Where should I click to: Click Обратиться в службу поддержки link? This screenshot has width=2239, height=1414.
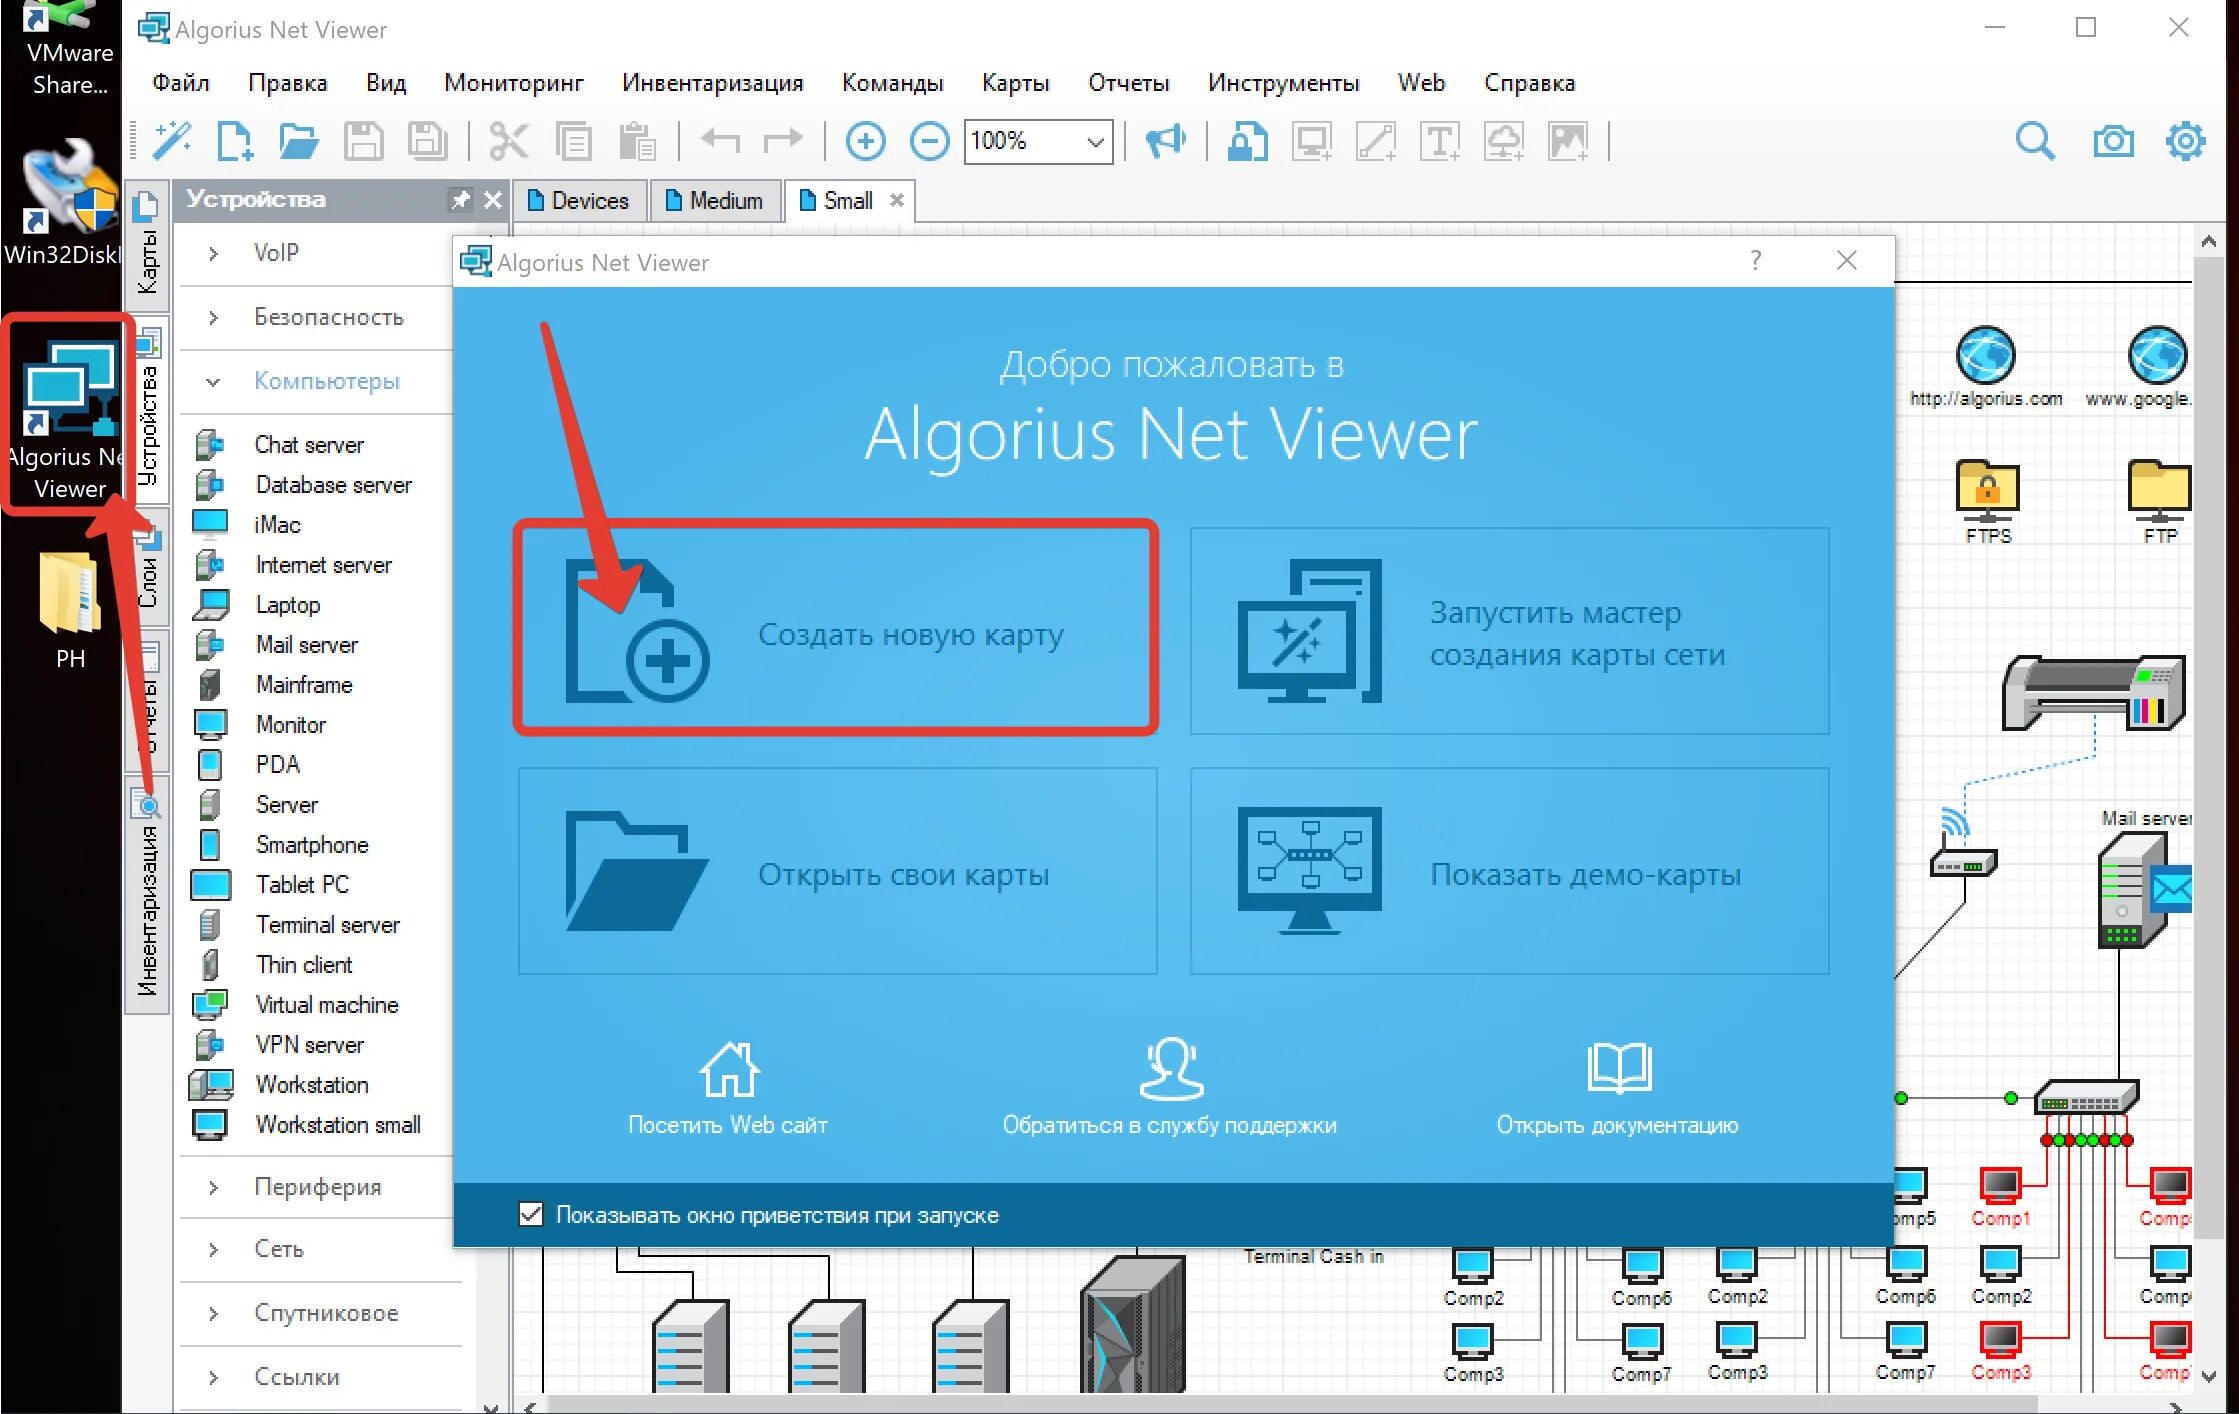coord(1169,1088)
